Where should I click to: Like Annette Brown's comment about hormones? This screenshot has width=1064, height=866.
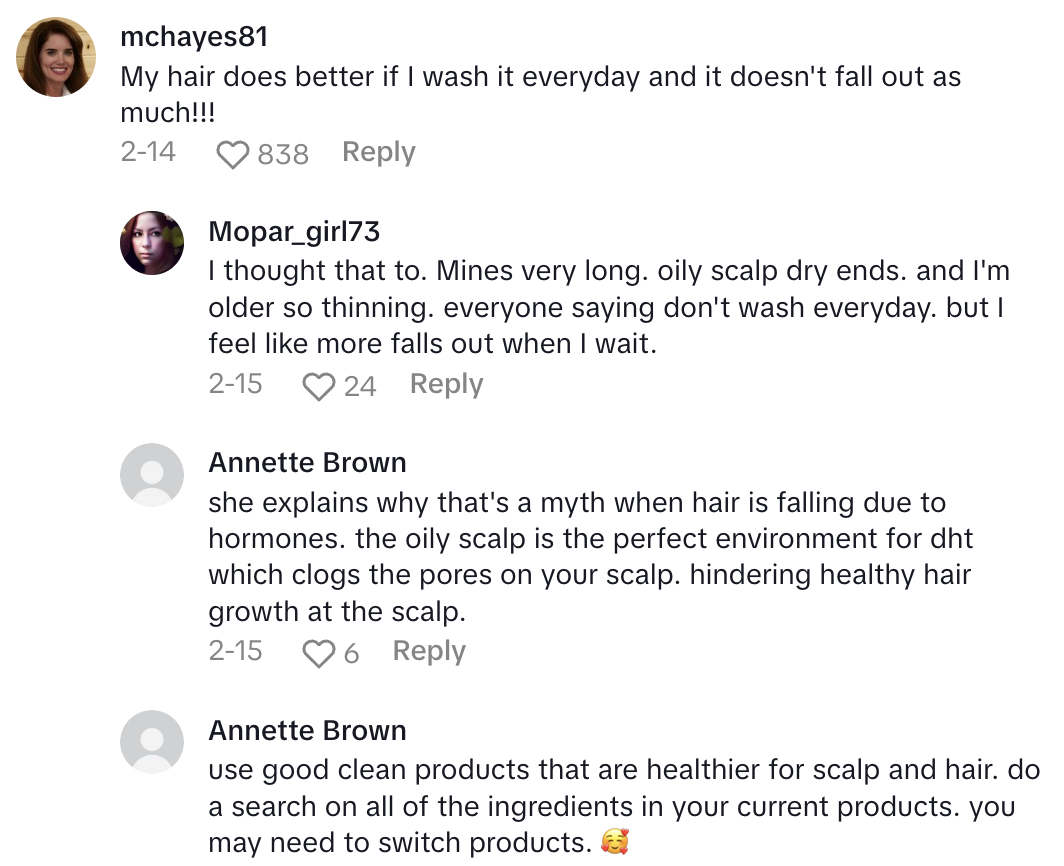tap(319, 654)
